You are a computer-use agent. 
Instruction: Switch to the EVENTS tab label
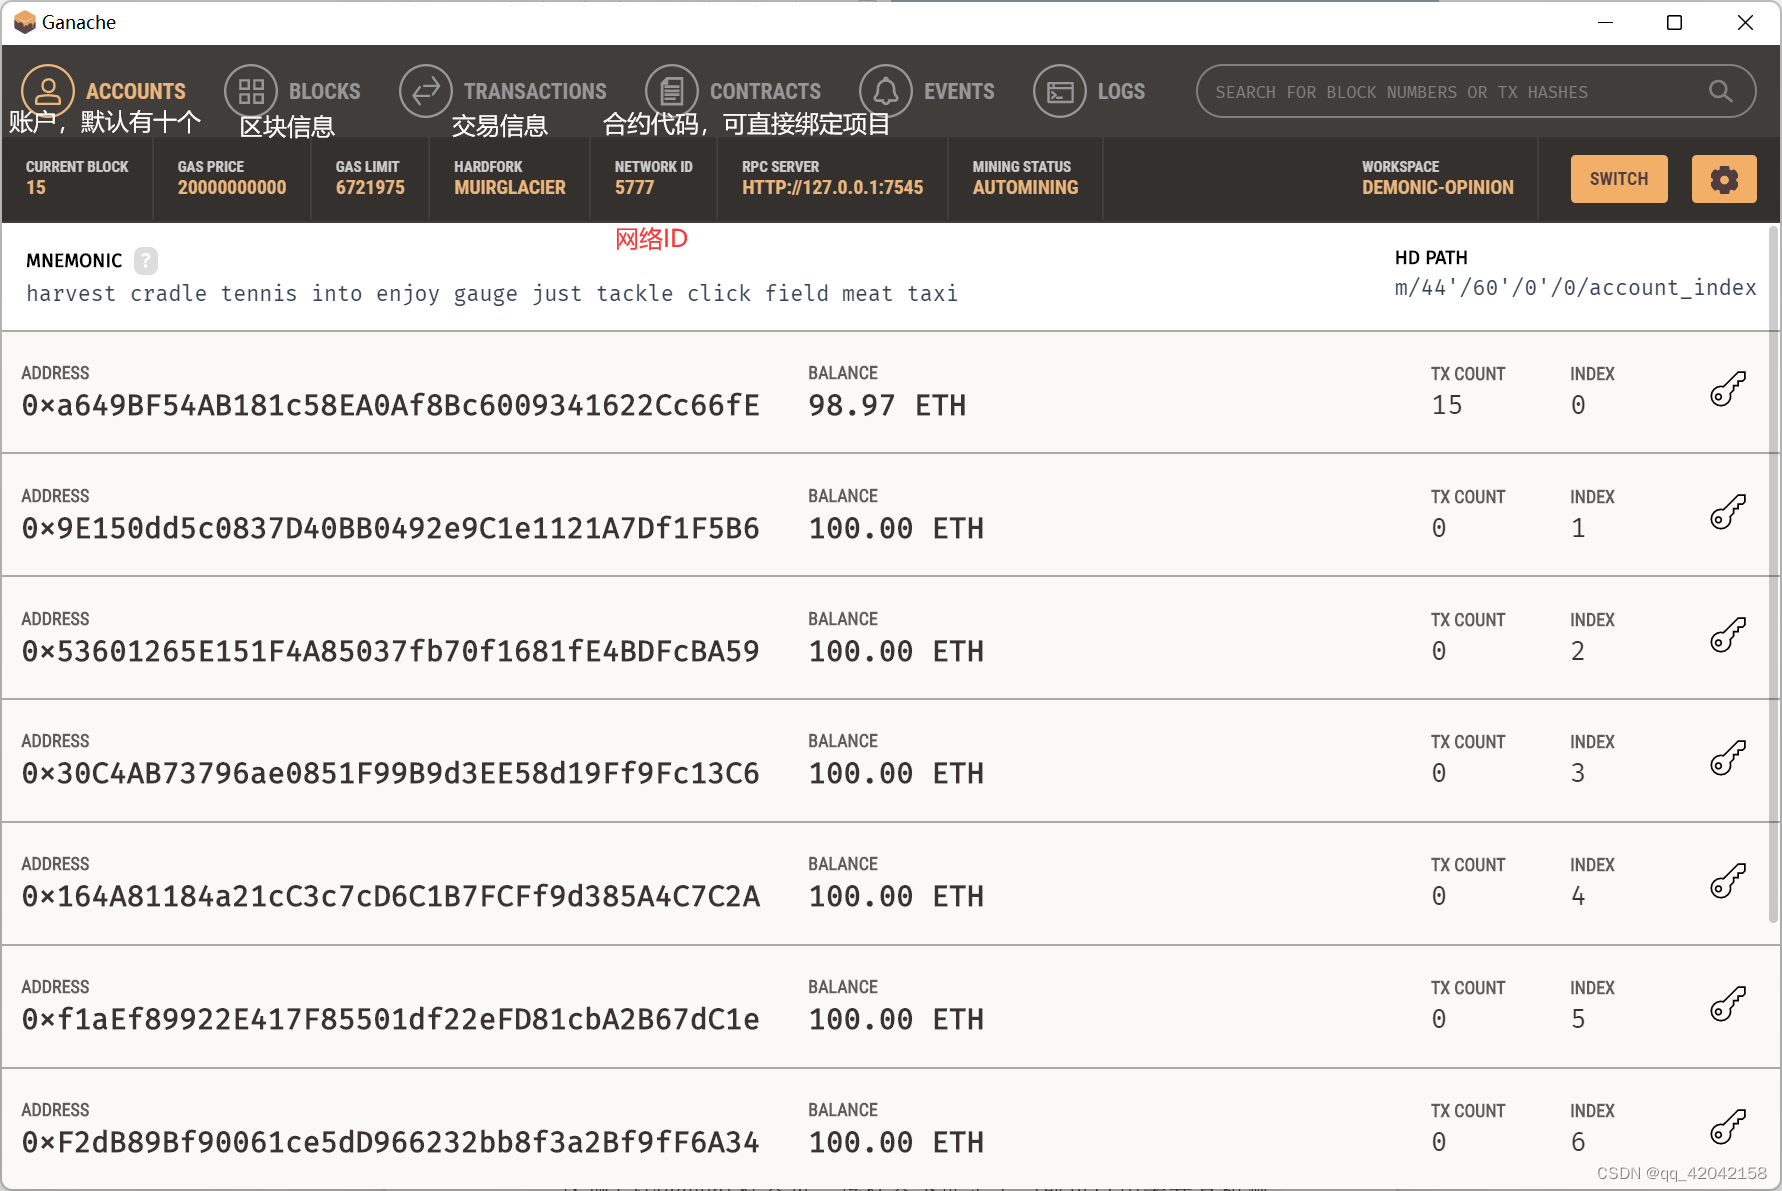[x=959, y=91]
